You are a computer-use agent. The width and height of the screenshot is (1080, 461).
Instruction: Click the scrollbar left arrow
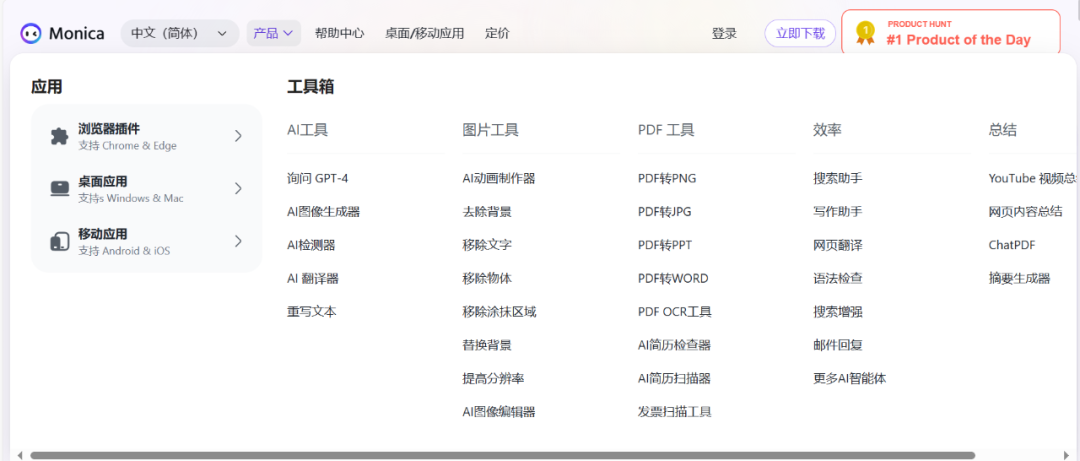coord(20,455)
